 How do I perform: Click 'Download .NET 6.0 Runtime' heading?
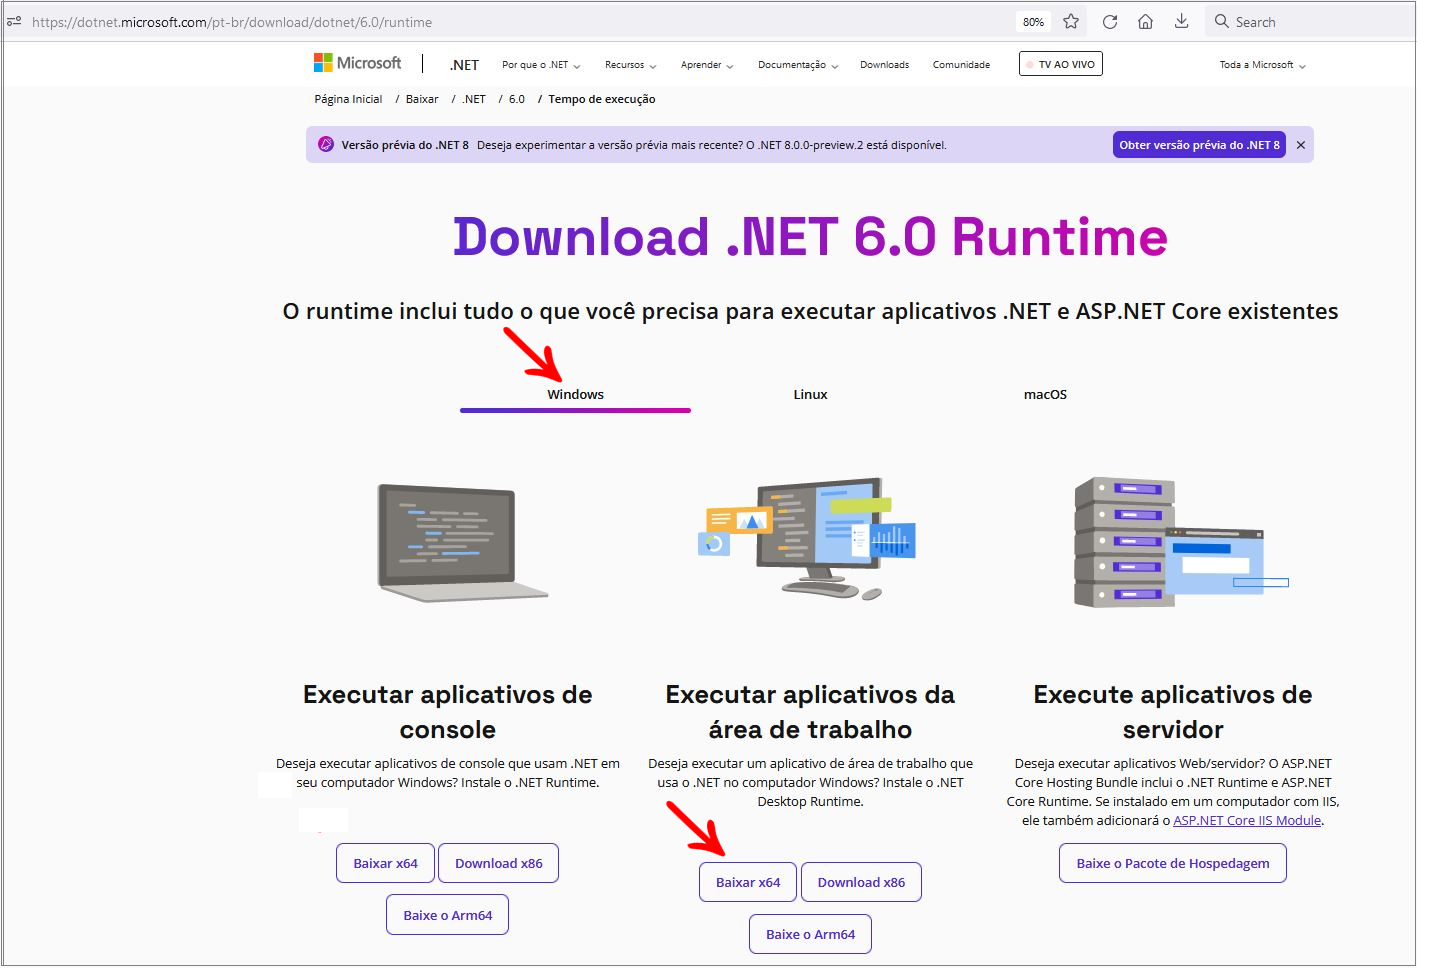tap(810, 237)
